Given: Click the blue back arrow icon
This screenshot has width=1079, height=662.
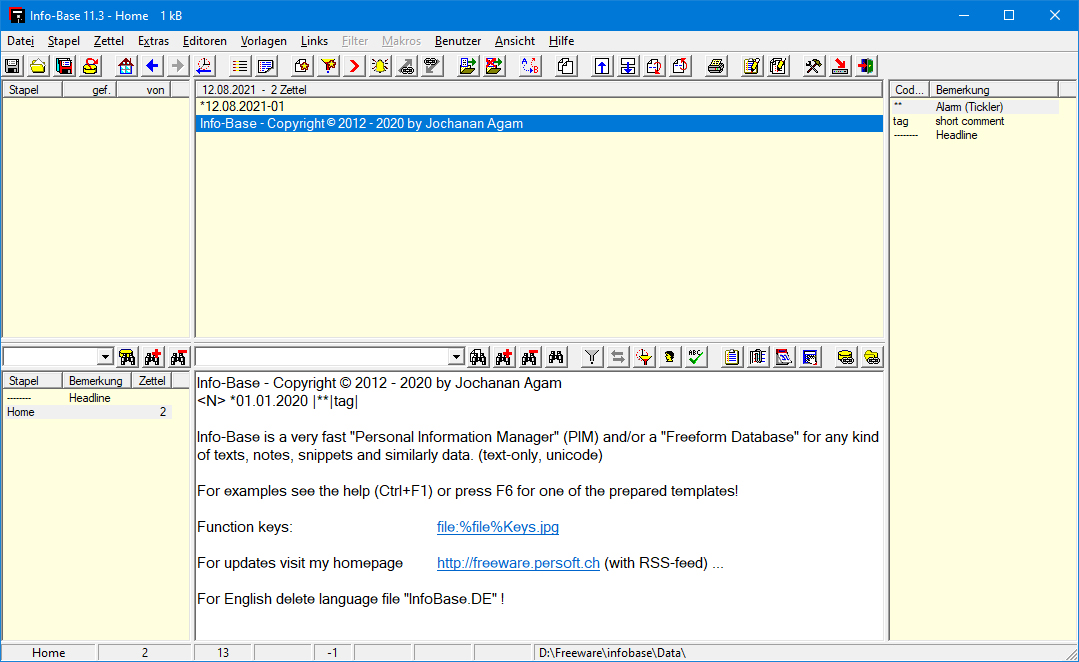Looking at the screenshot, I should pyautogui.click(x=152, y=66).
